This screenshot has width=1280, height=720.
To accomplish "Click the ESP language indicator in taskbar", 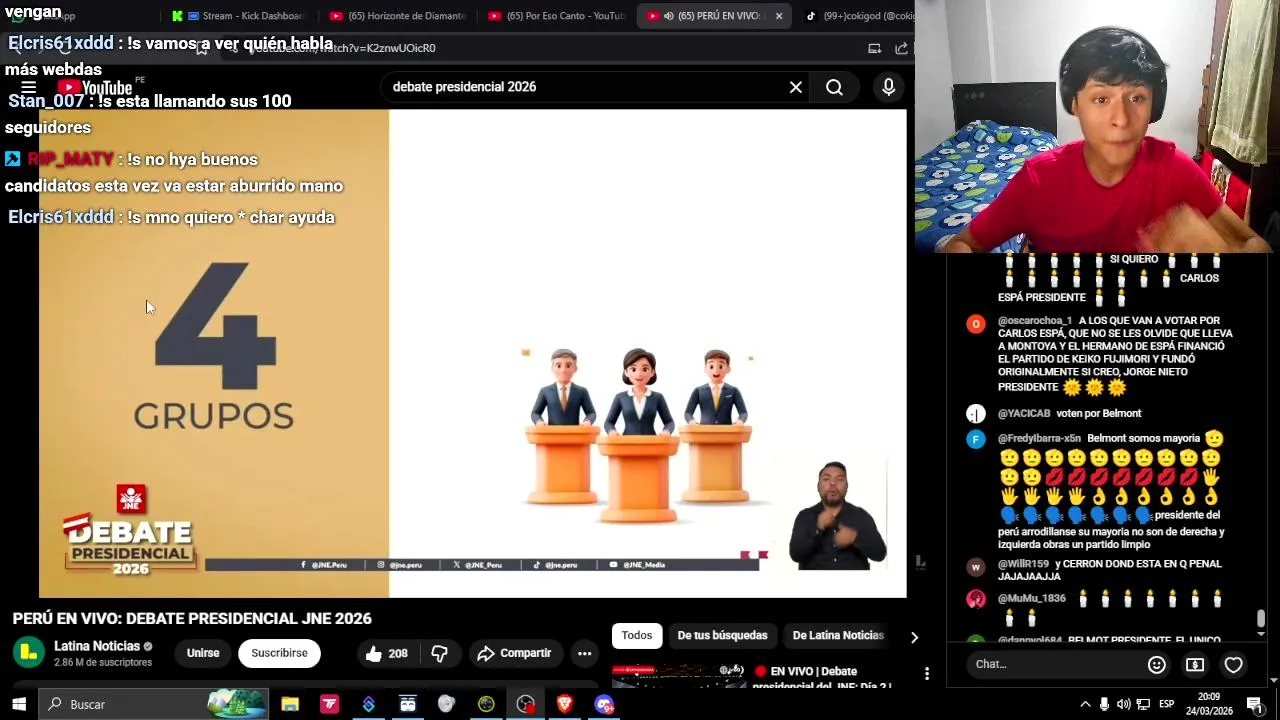I will 1166,704.
